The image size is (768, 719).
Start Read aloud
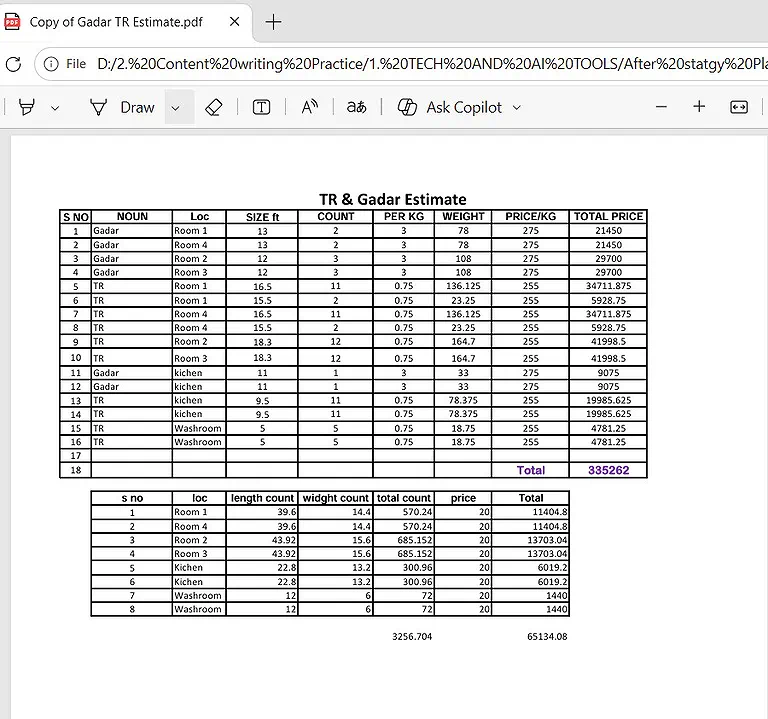[309, 107]
